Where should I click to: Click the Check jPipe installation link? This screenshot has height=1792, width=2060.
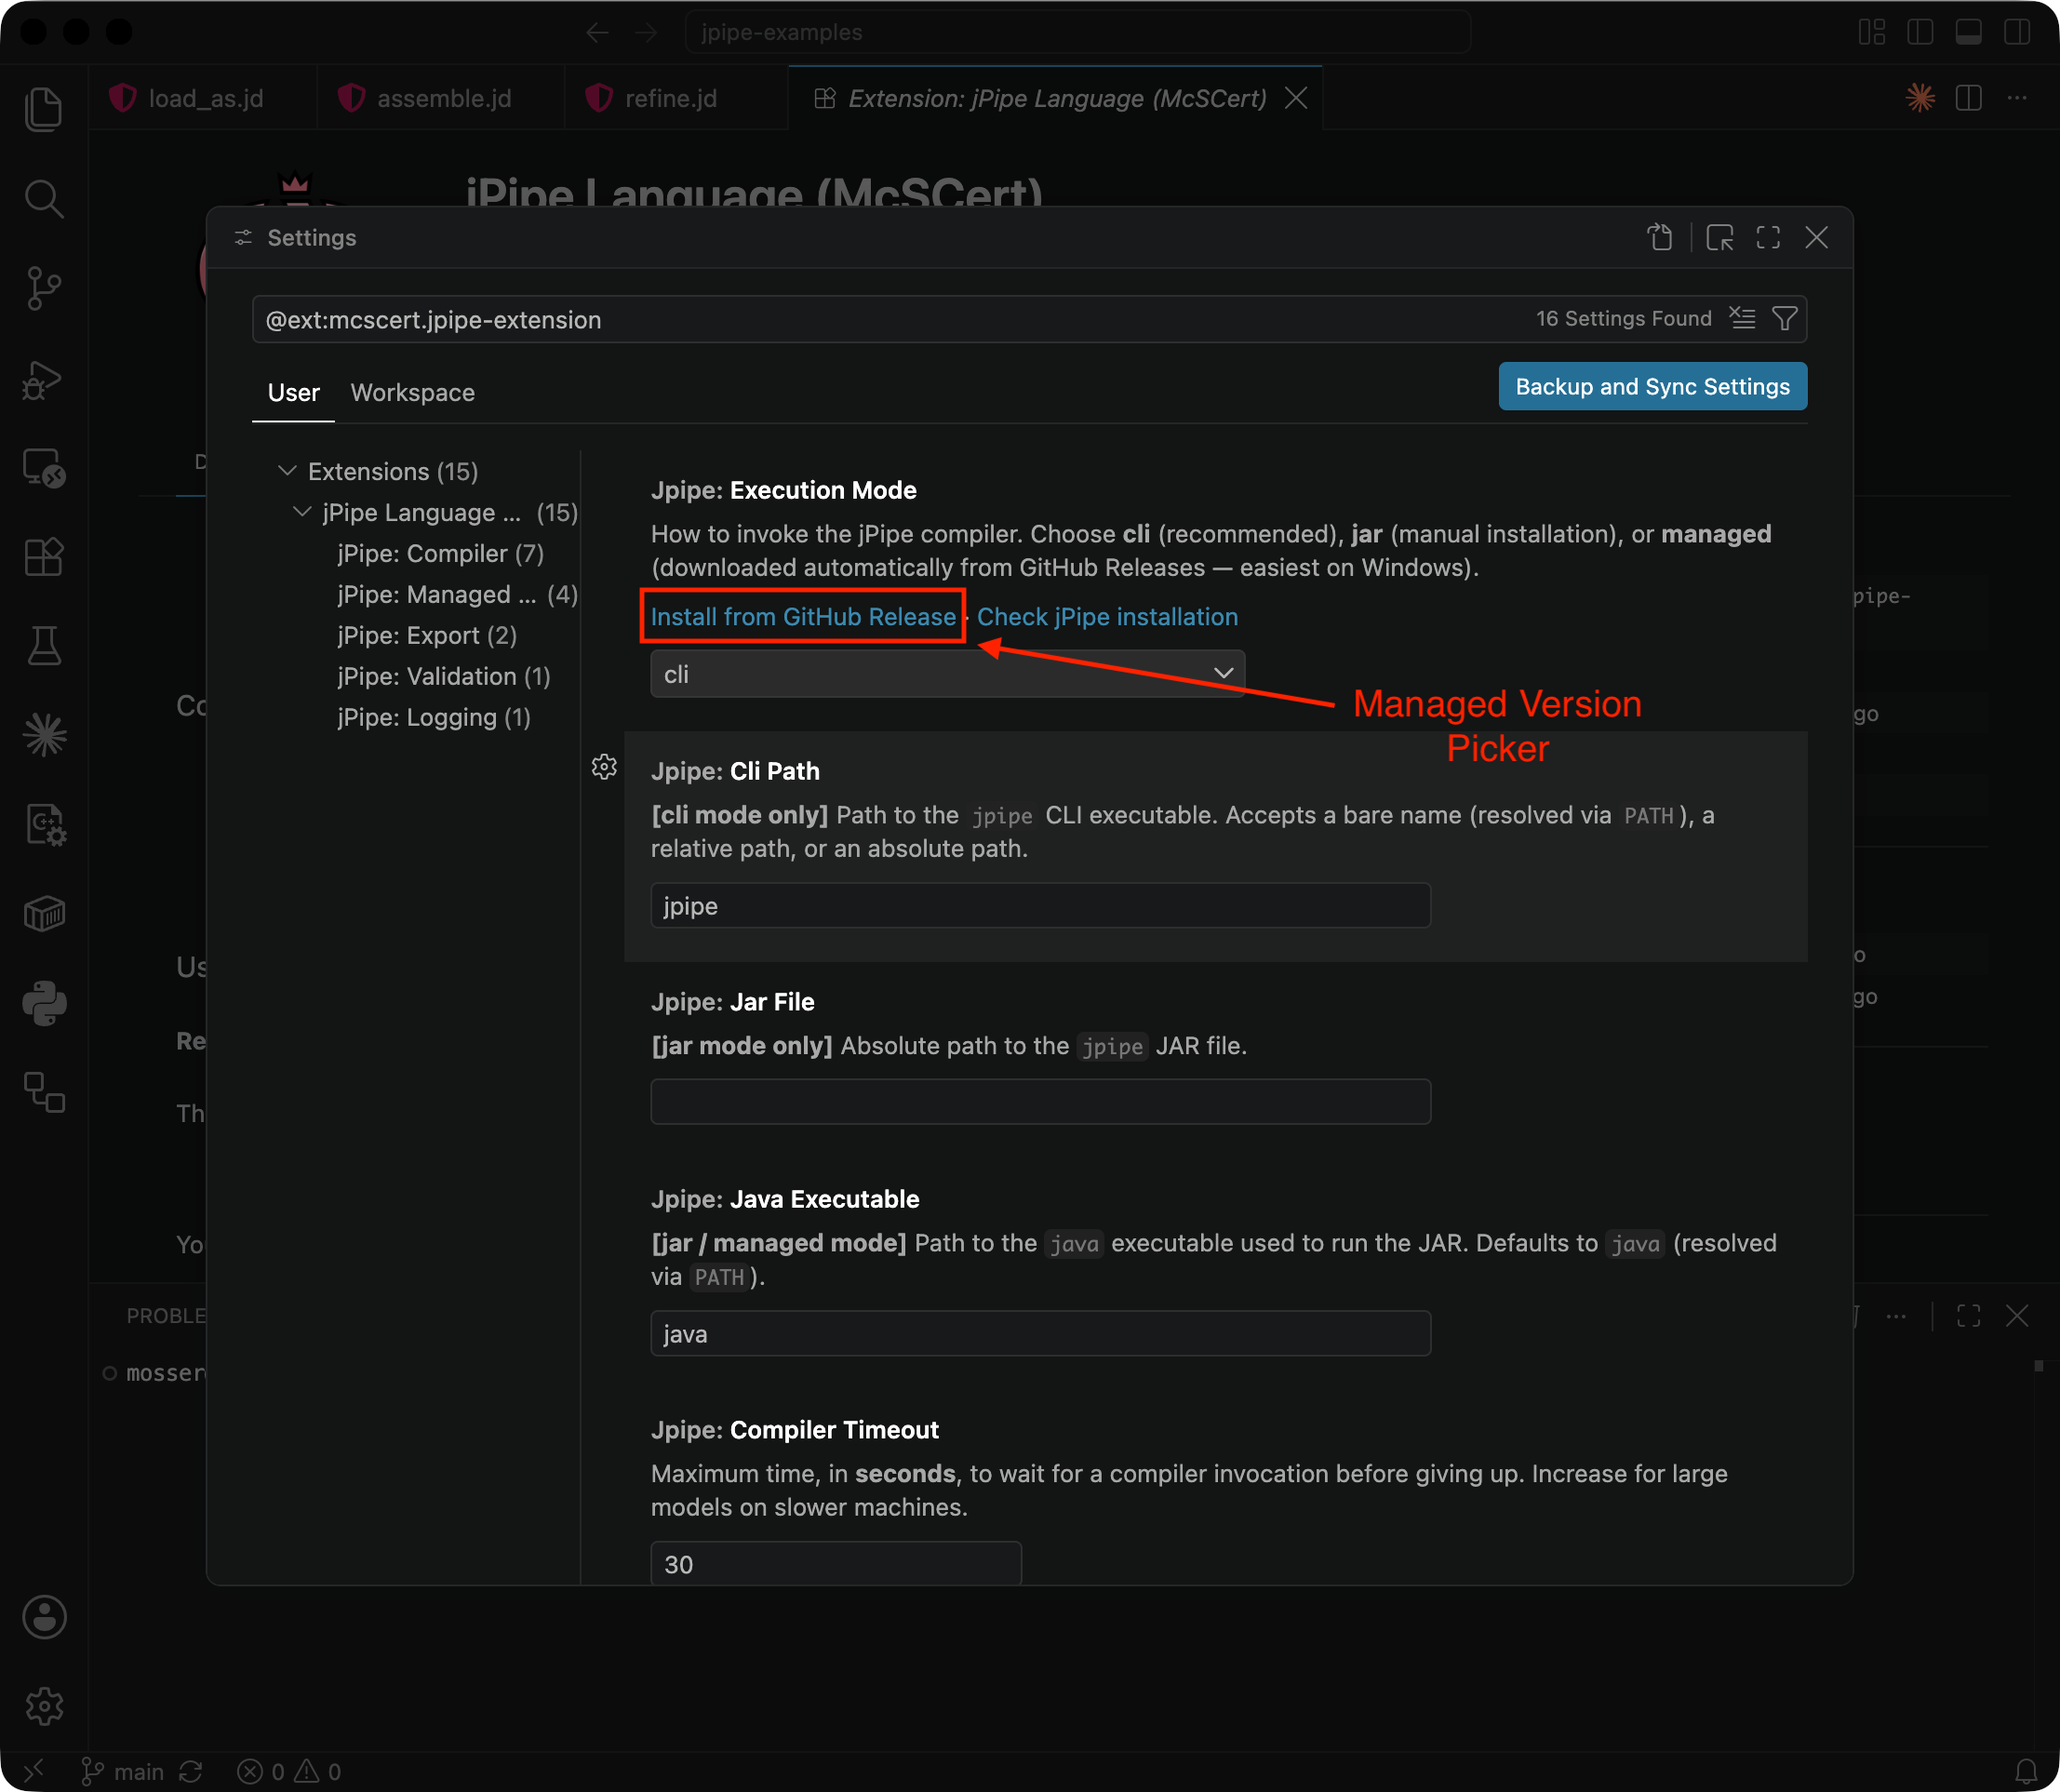click(x=1107, y=617)
